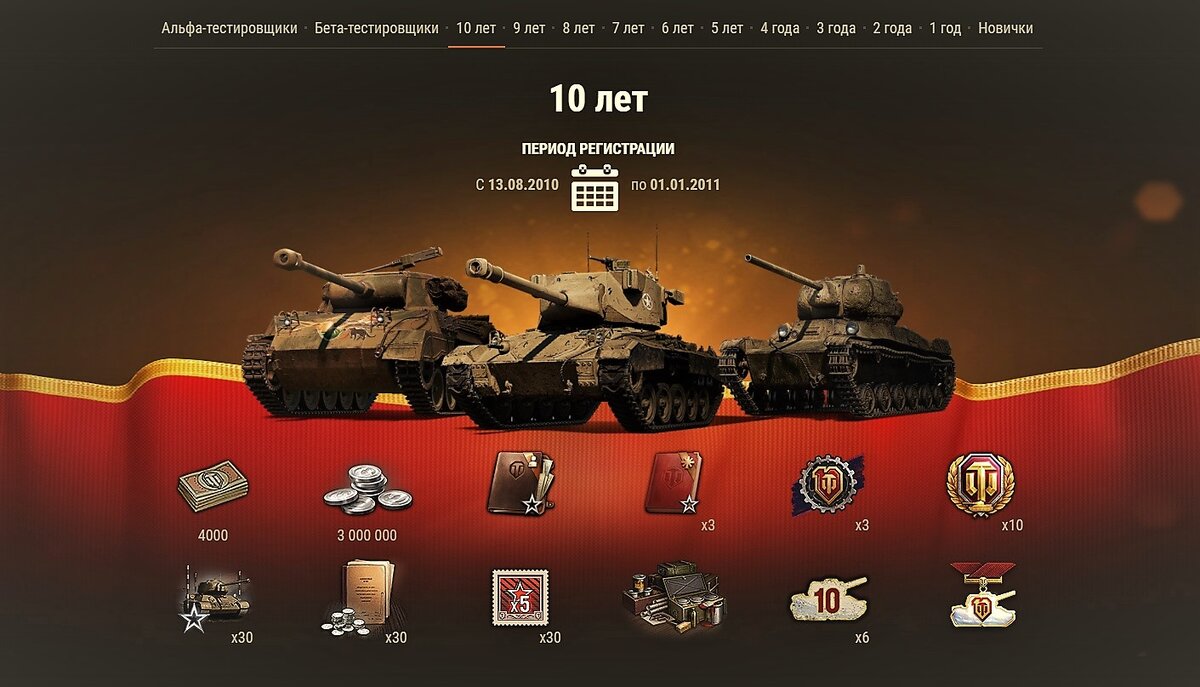Screen dimensions: 1200x687
Task: Switch to the Альфа-тестировщики tab
Action: click(229, 28)
